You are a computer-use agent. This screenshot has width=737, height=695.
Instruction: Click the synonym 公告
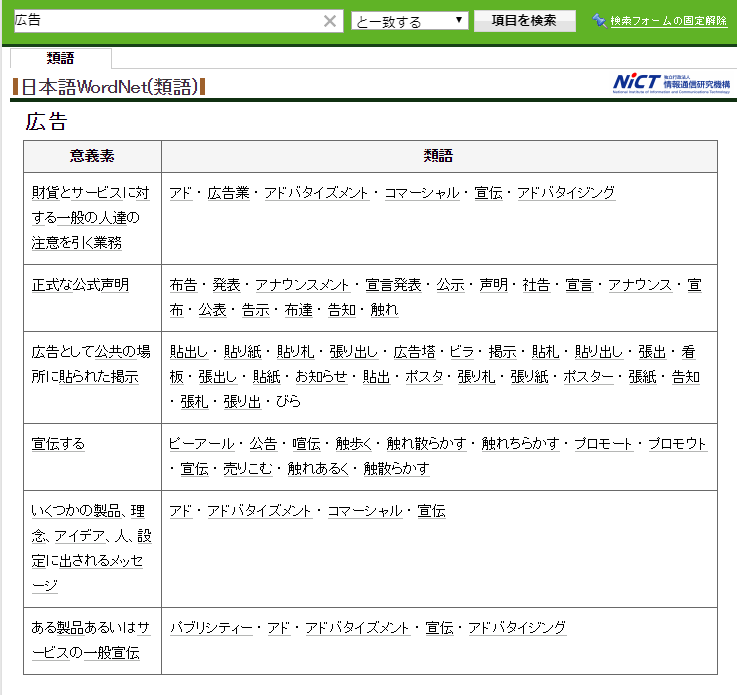263,444
